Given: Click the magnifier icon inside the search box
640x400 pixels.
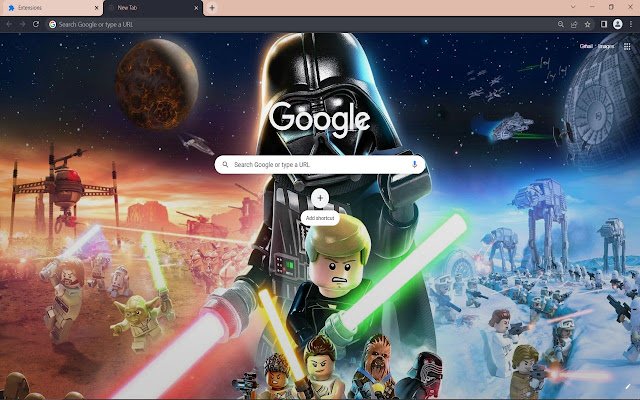Looking at the screenshot, I should 225,164.
